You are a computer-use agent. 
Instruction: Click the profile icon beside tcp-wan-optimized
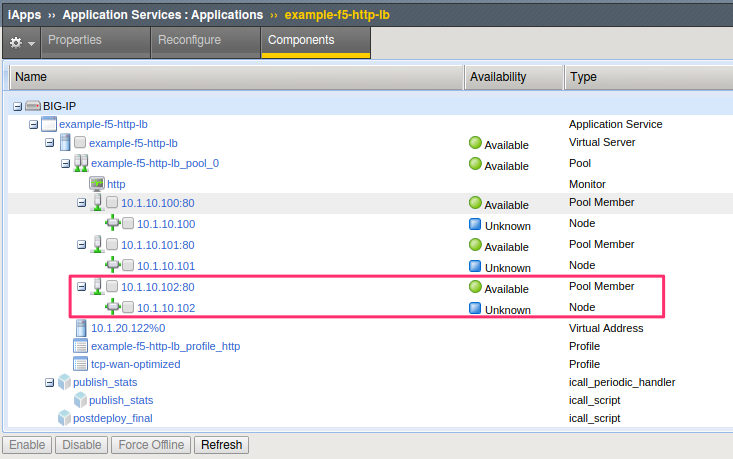pyautogui.click(x=80, y=364)
